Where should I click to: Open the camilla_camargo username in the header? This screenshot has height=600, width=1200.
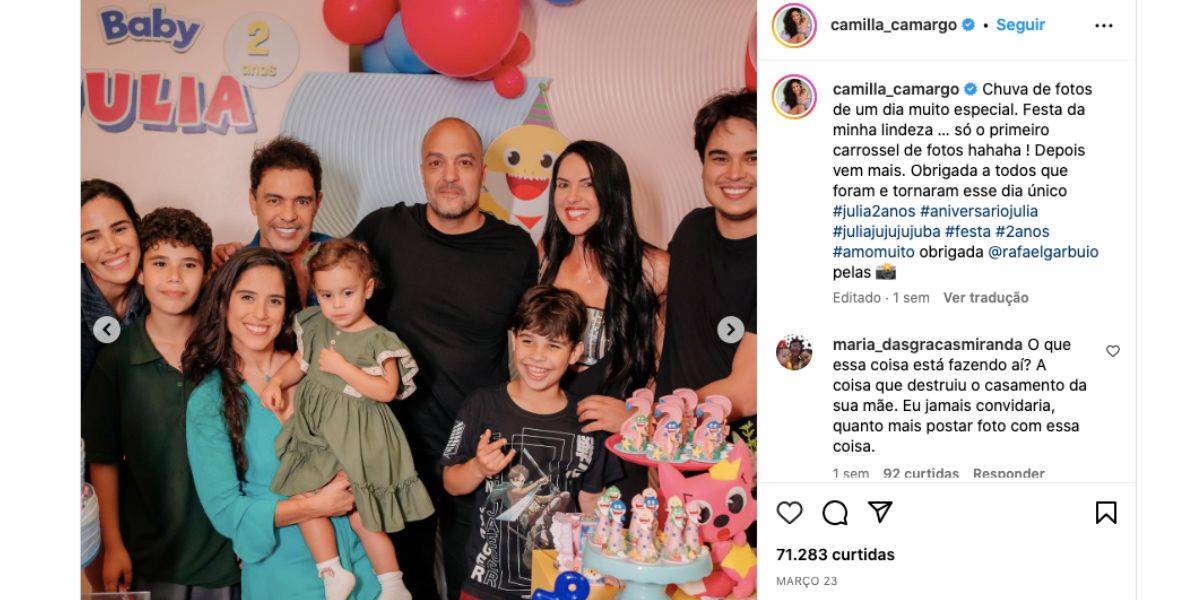[894, 25]
